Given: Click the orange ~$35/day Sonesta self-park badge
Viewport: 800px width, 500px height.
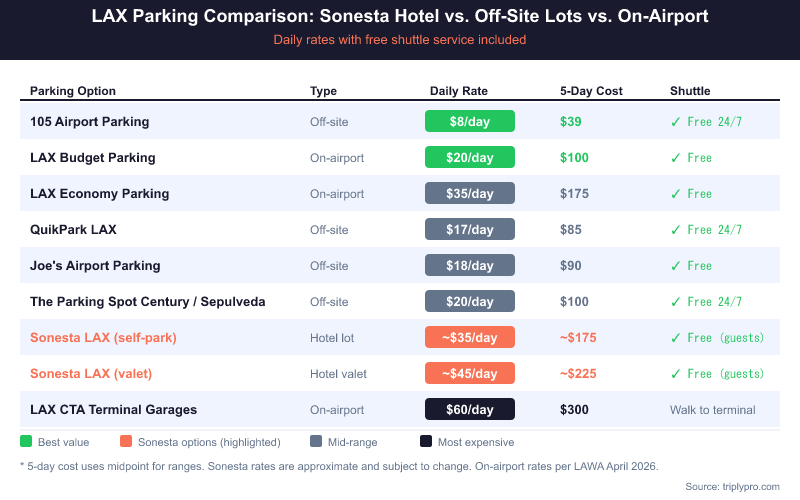Looking at the screenshot, I should pos(469,337).
